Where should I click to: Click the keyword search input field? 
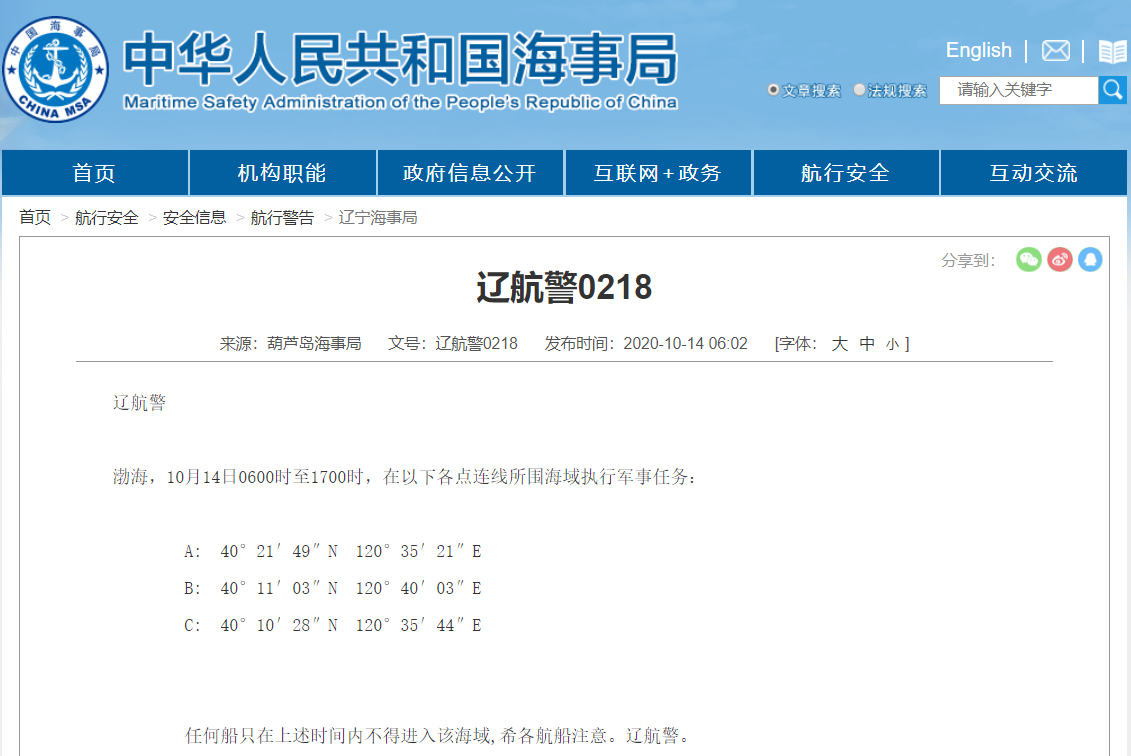tap(1018, 90)
